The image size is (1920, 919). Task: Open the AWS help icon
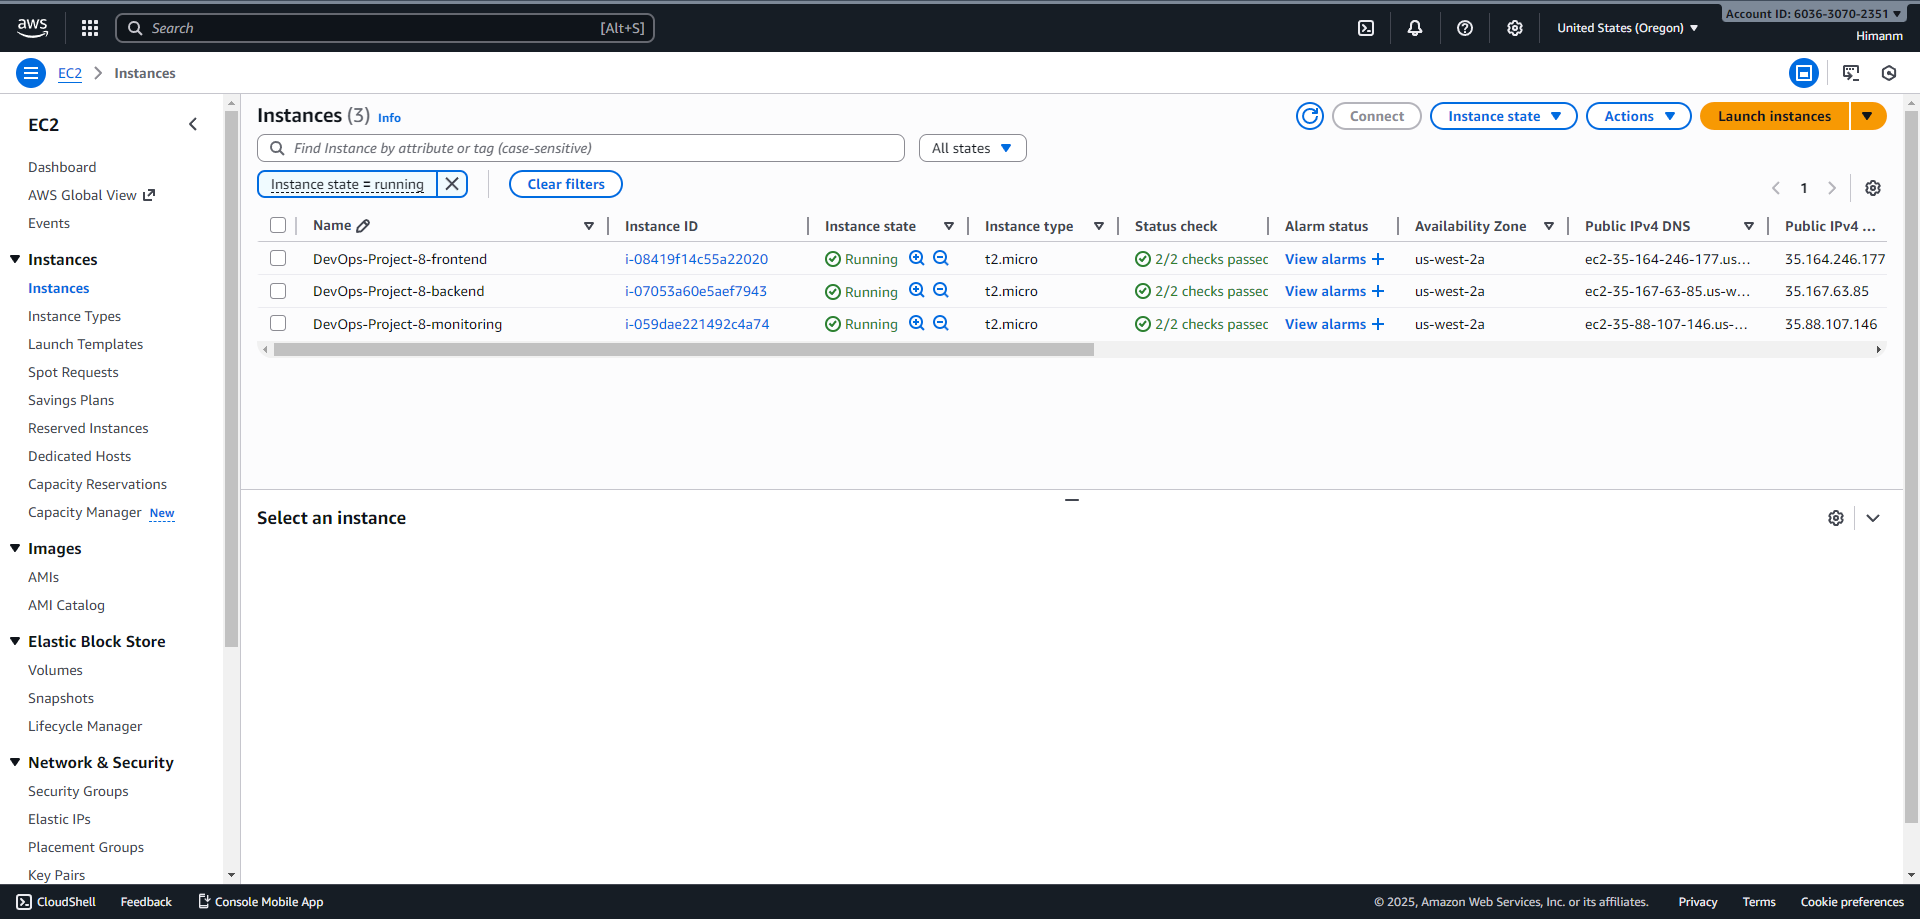pos(1465,28)
